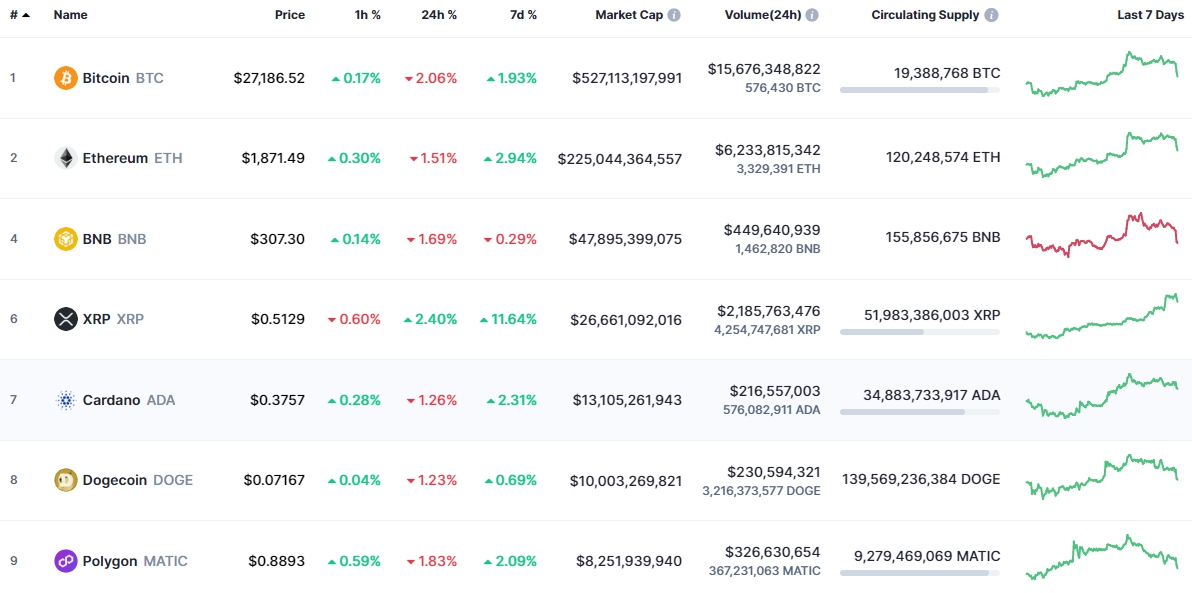Viewport: 1192px width, 593px height.
Task: Click Polygon volume $326,630,654
Action: click(x=773, y=552)
